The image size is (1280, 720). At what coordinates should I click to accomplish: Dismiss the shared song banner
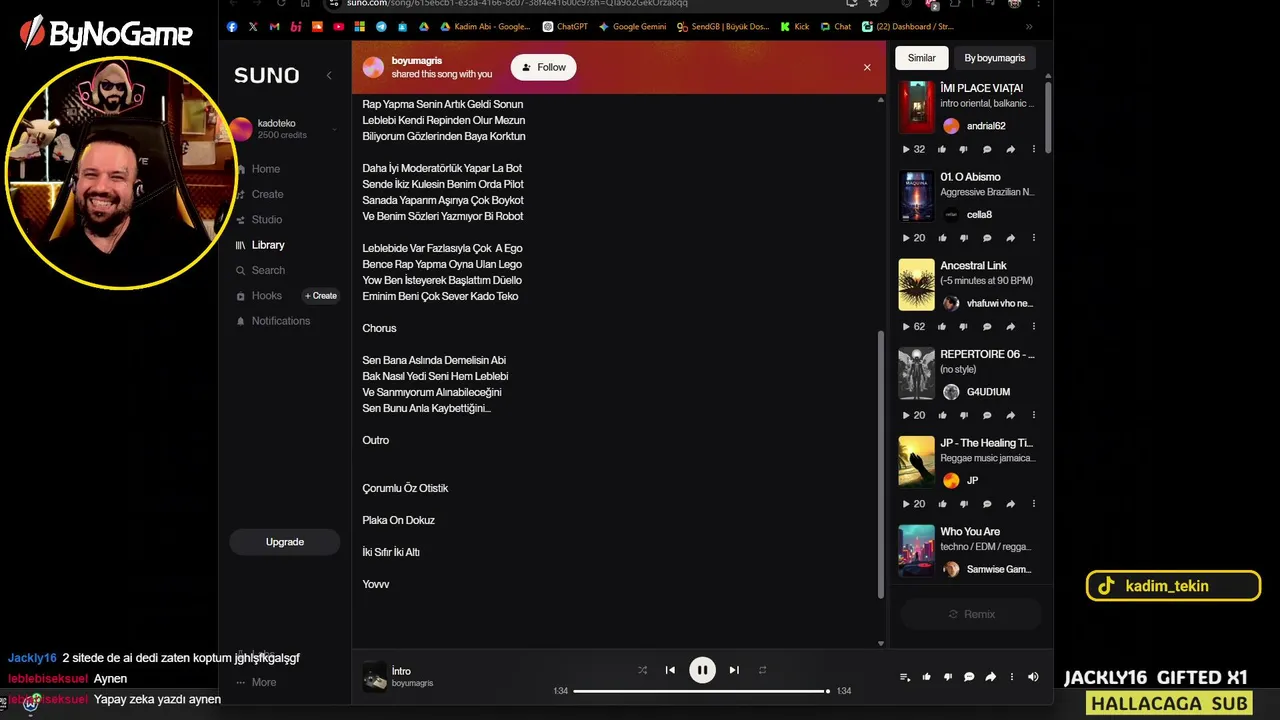(867, 67)
